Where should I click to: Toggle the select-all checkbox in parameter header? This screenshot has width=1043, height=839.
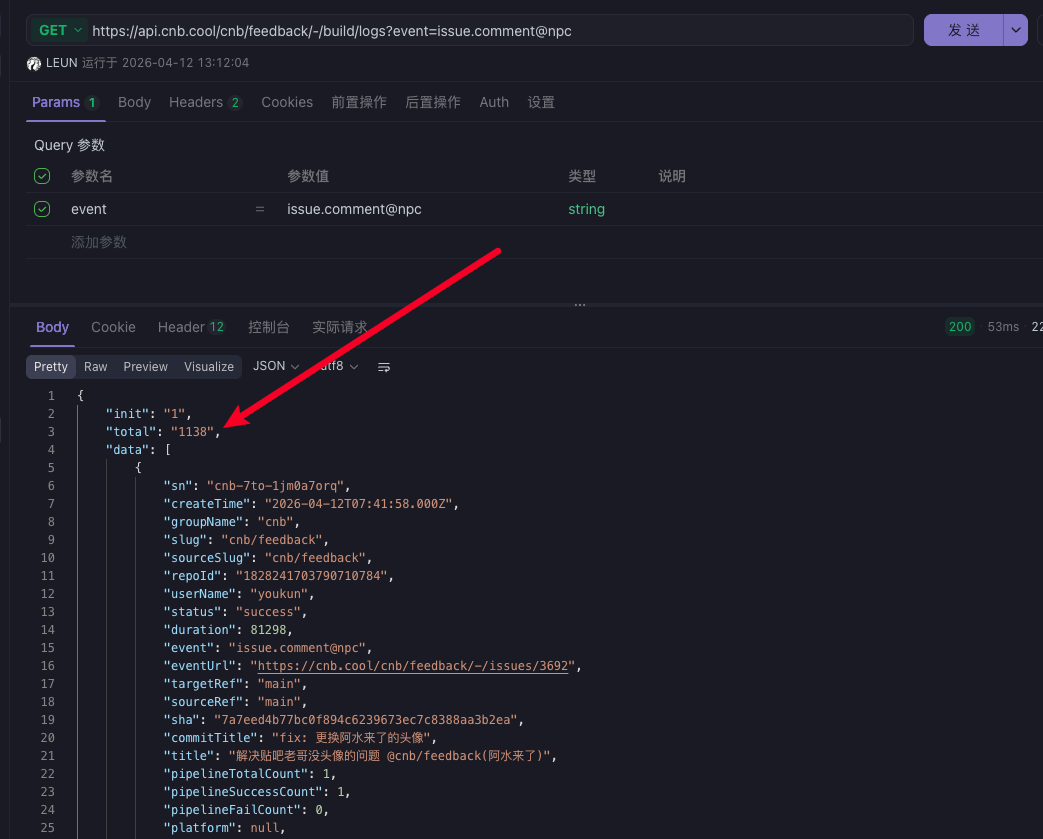click(42, 176)
